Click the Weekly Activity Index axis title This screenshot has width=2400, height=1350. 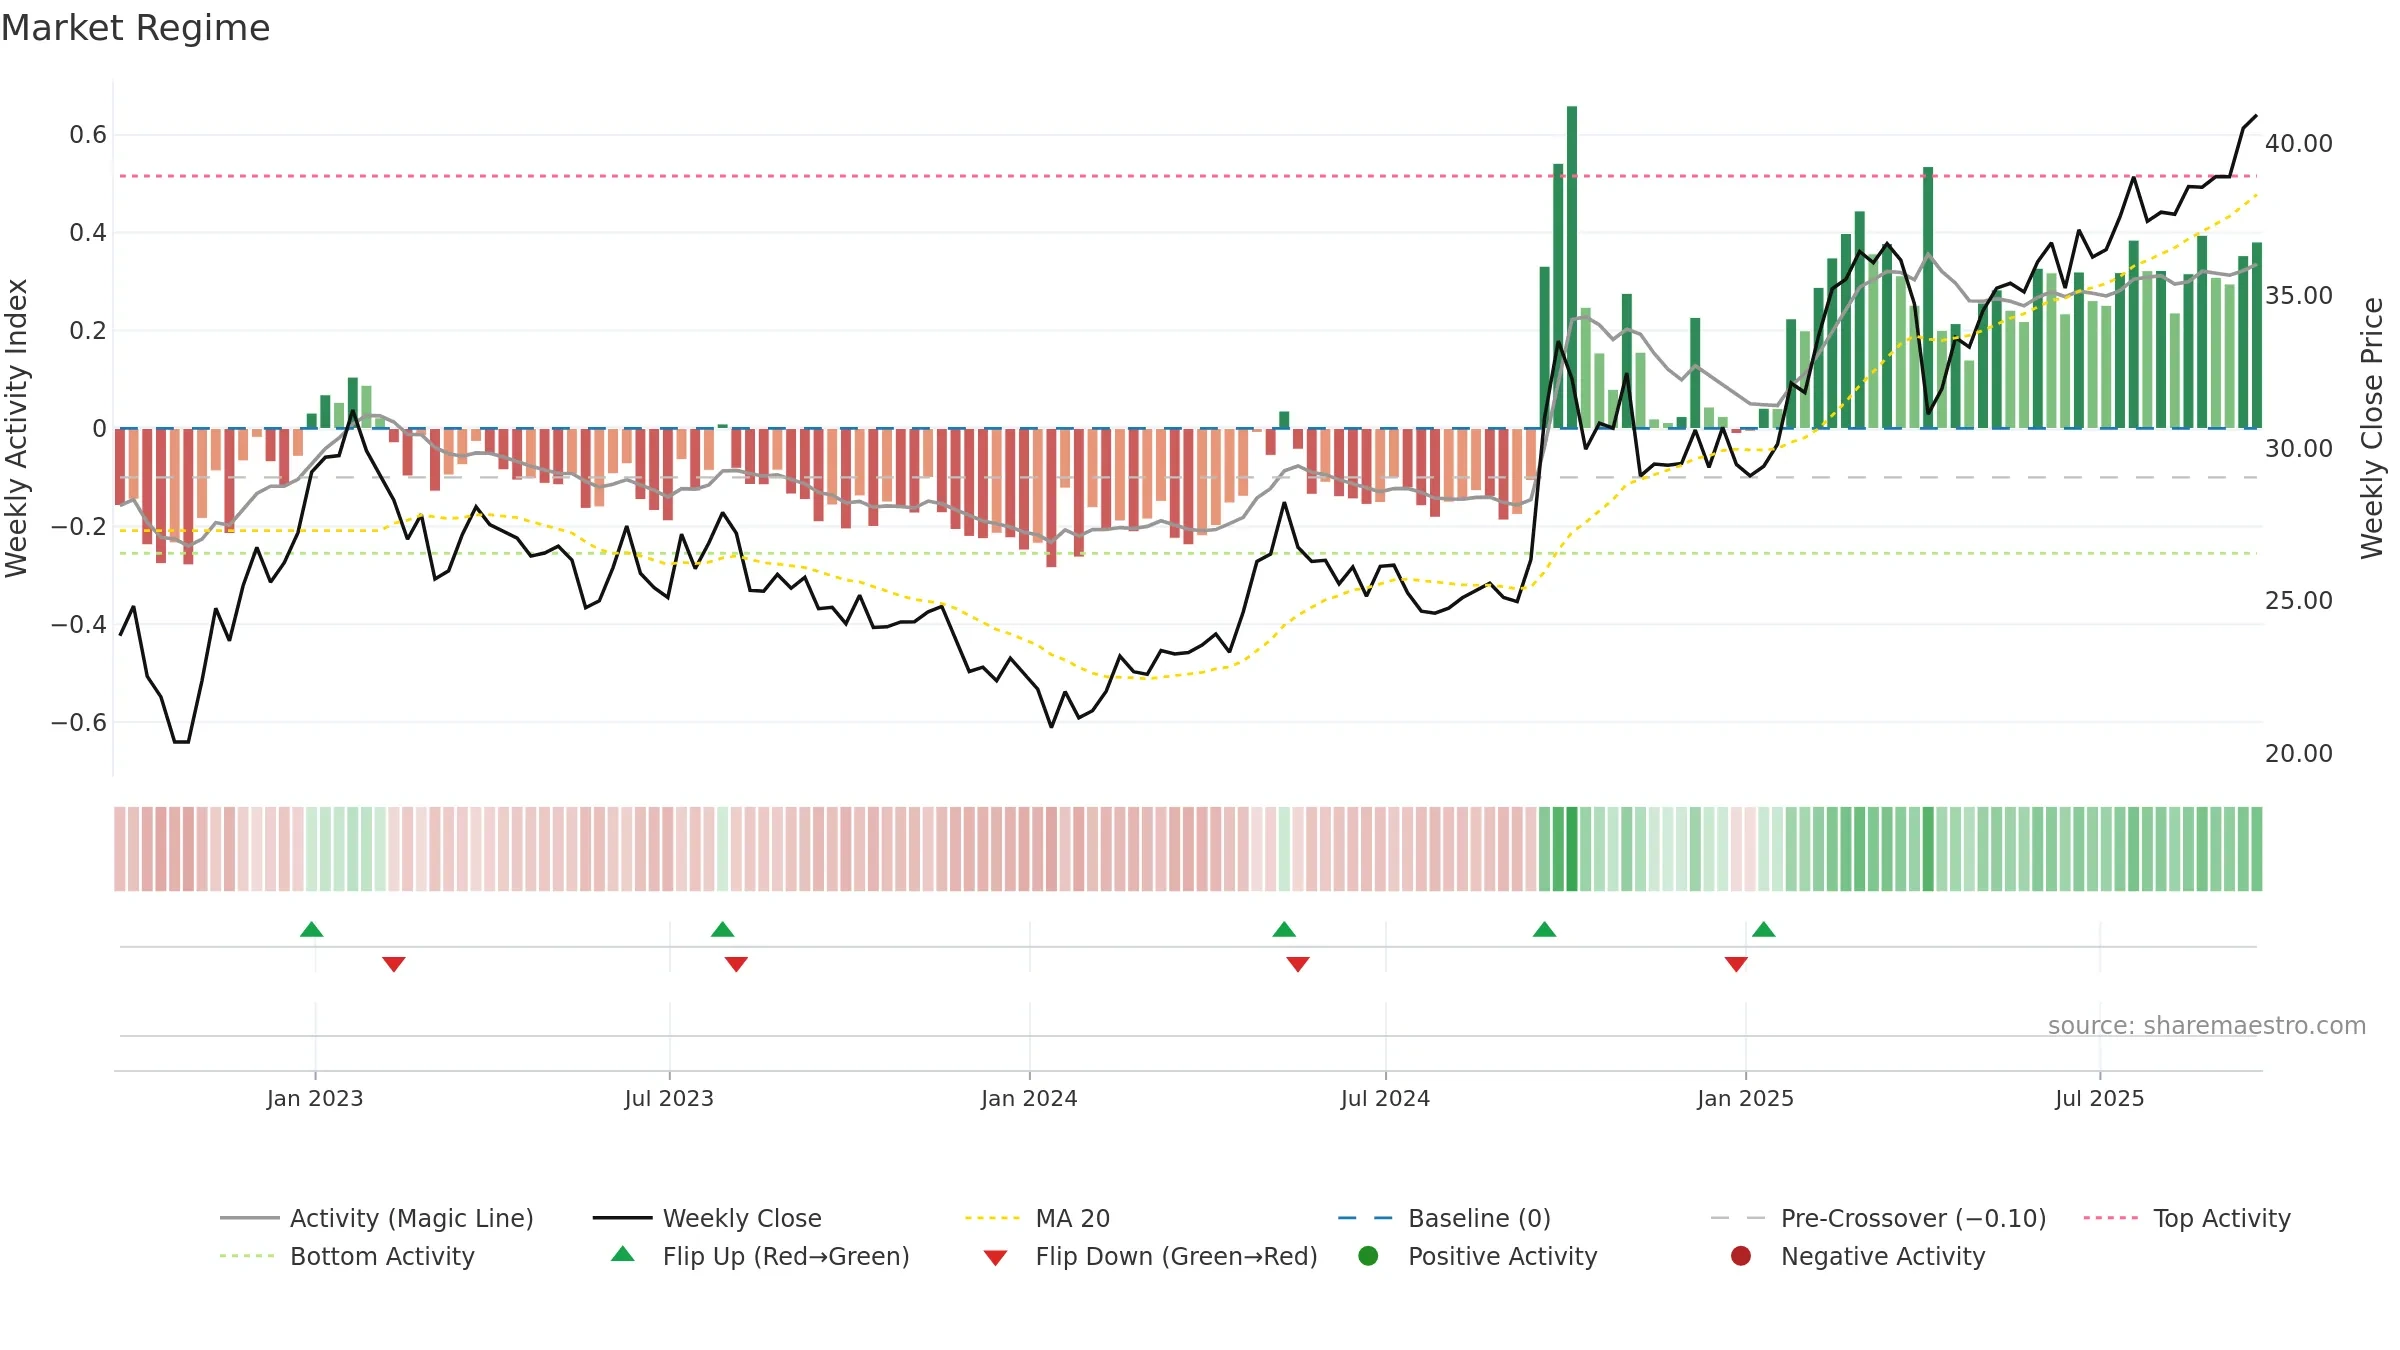coord(17,428)
